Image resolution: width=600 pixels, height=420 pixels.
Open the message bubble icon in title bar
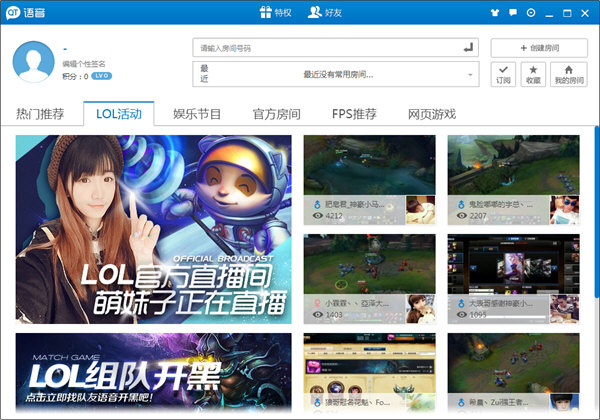(x=512, y=13)
